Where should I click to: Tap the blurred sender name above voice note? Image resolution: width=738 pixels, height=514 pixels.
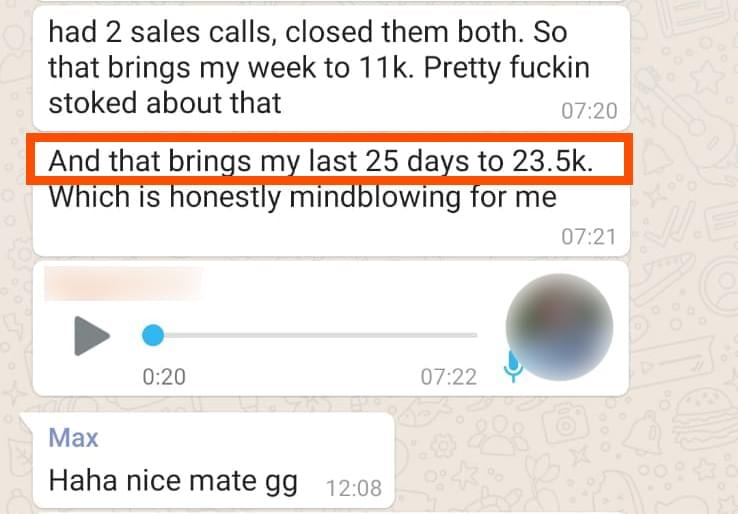124,283
